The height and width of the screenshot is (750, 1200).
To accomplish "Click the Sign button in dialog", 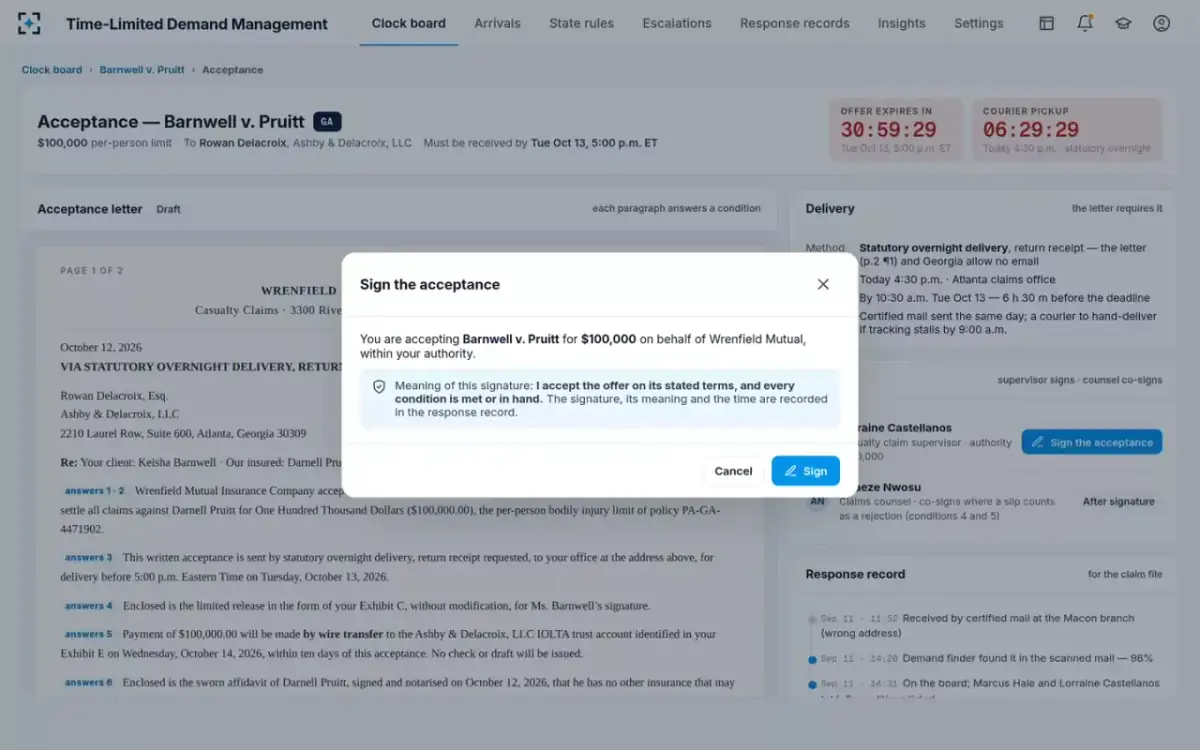I will point(806,471).
